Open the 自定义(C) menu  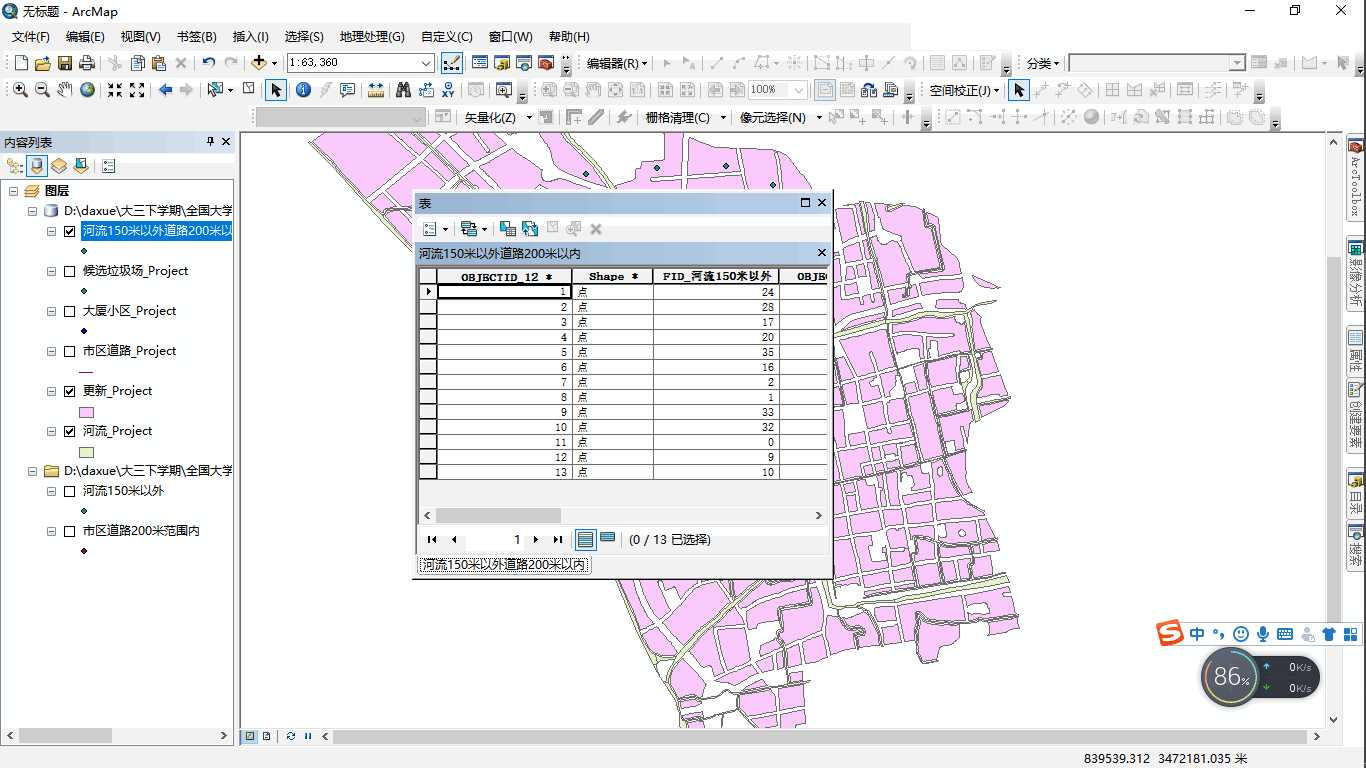coord(447,36)
